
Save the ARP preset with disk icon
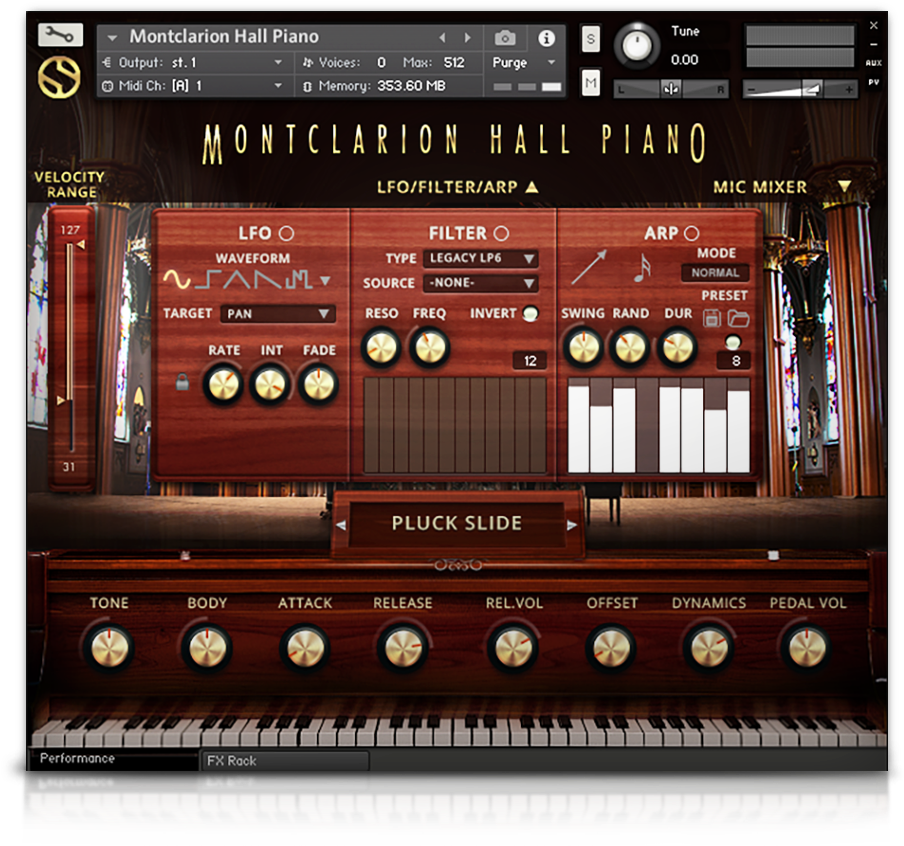[x=712, y=318]
